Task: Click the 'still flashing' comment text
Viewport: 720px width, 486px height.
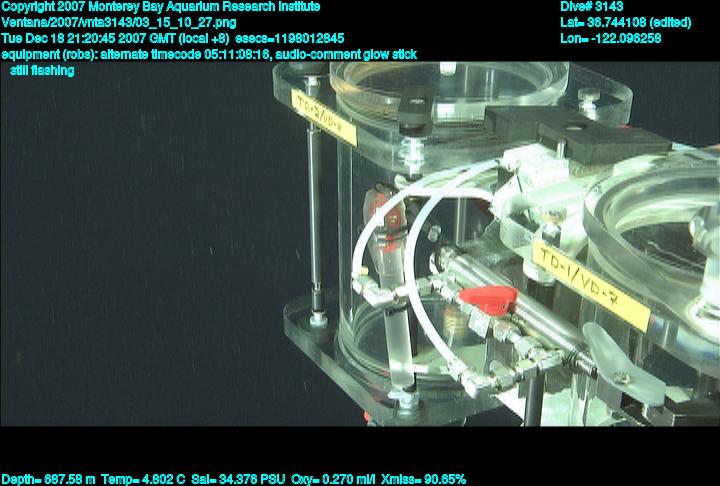Action: 42,71
